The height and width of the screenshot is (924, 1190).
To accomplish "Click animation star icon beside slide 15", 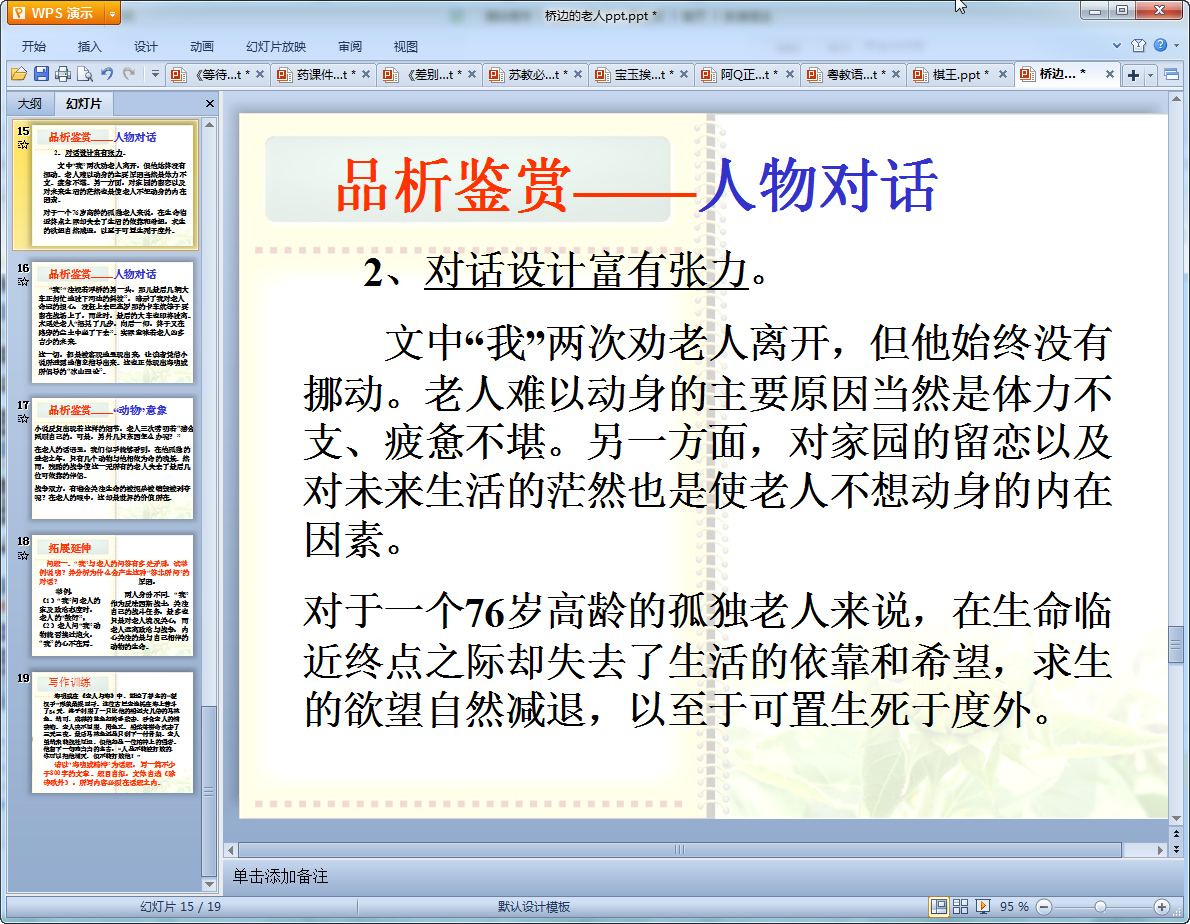I will coord(23,145).
